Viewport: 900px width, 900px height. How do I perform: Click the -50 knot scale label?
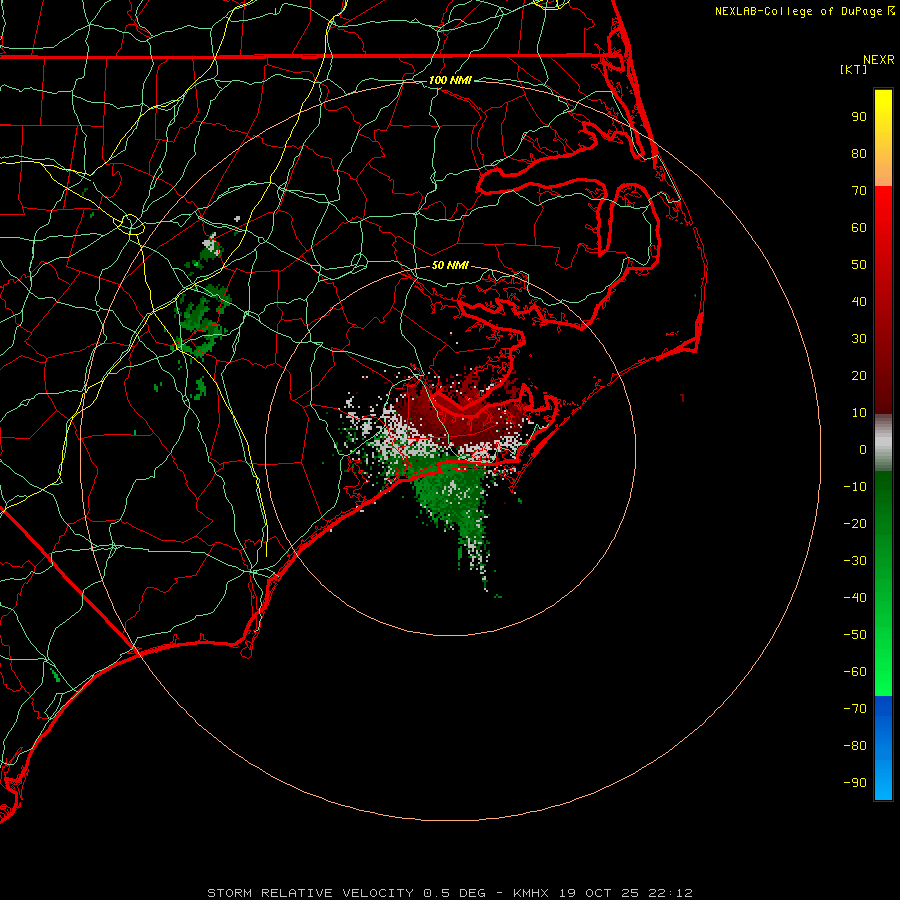pos(855,635)
